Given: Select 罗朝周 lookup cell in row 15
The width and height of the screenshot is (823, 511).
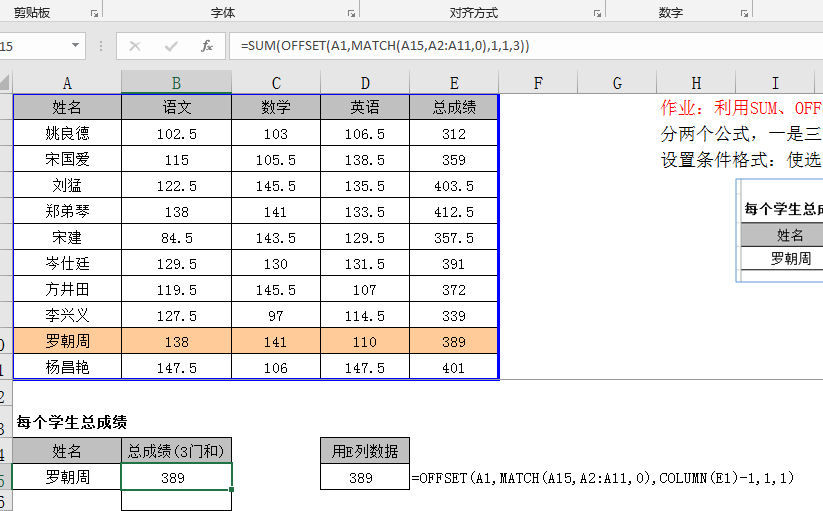Looking at the screenshot, I should [67, 477].
